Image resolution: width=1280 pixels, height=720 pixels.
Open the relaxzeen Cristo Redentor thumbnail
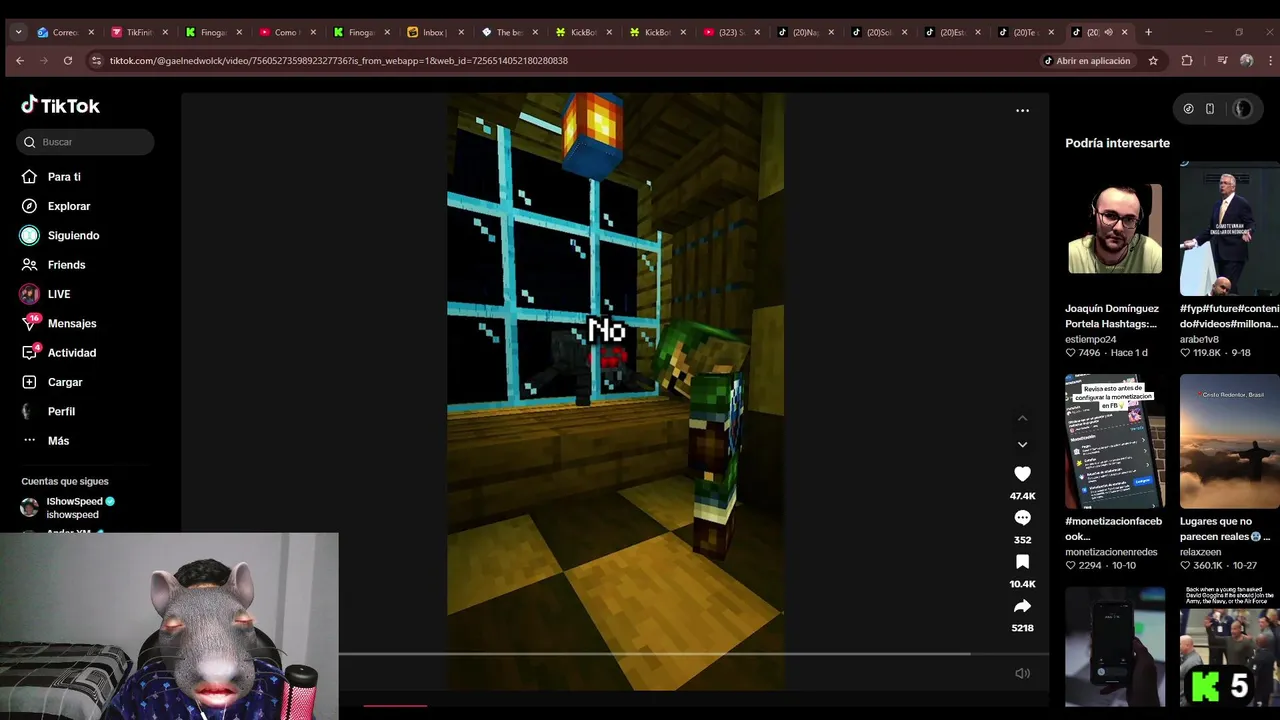[1229, 441]
